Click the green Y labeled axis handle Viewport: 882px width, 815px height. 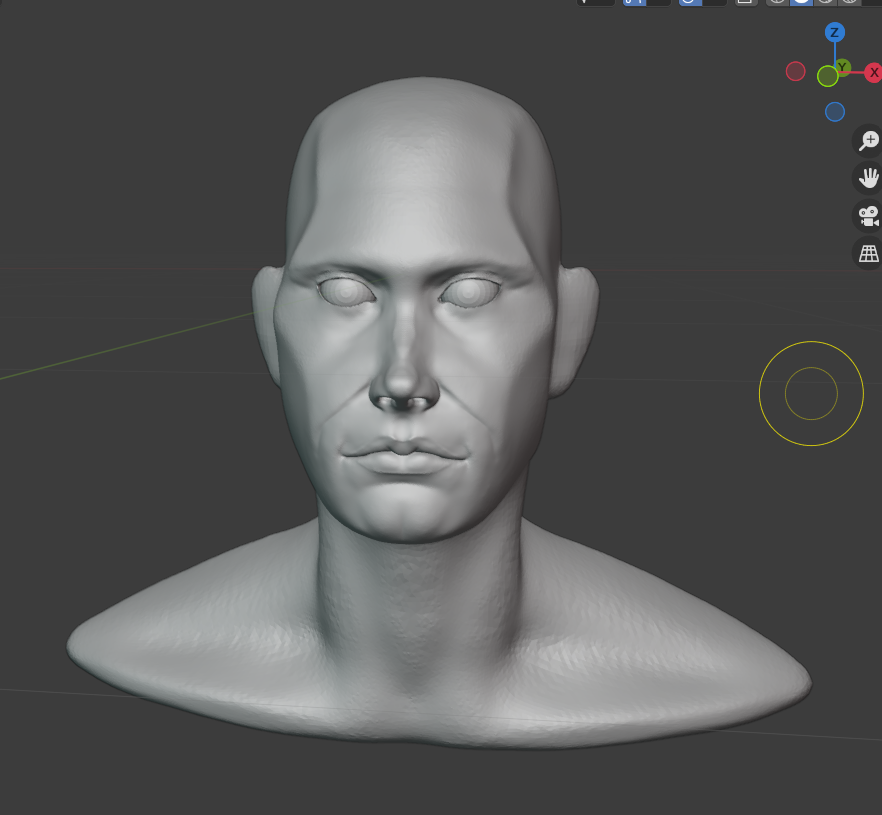[842, 67]
